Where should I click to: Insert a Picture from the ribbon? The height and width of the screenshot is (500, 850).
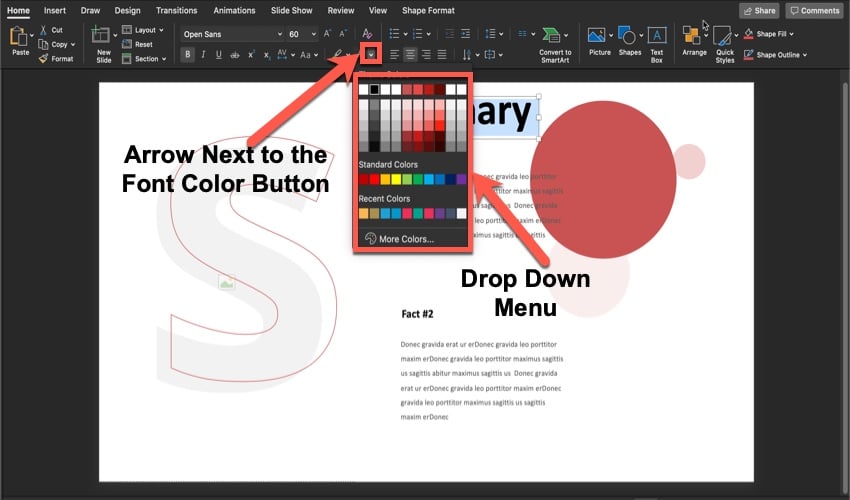point(599,36)
